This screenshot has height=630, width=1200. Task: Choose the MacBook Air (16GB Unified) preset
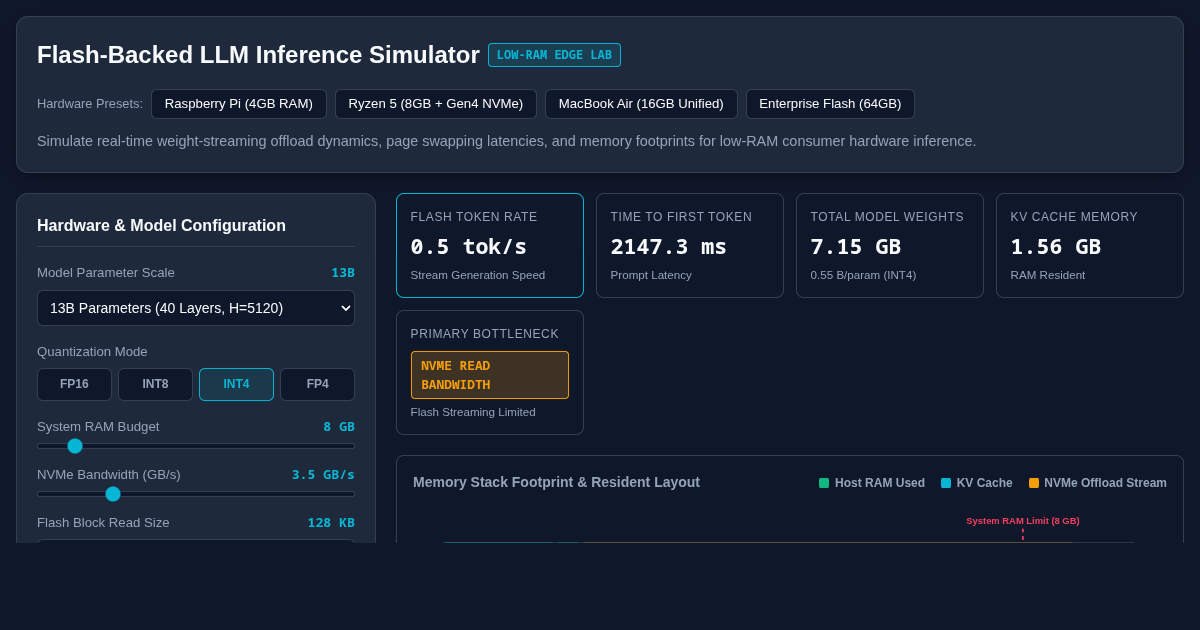pos(641,104)
